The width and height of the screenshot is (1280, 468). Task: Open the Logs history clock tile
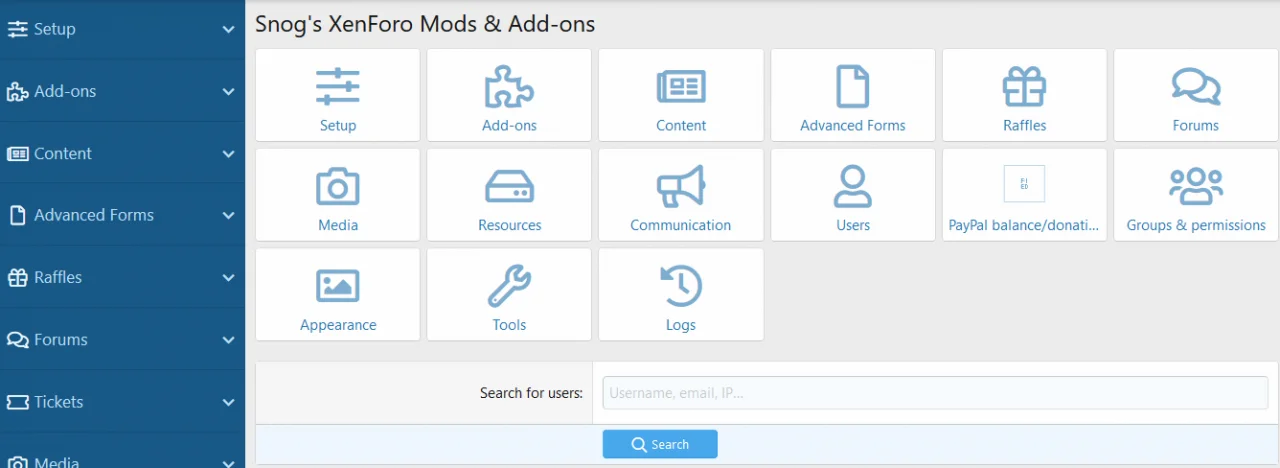pyautogui.click(x=680, y=296)
